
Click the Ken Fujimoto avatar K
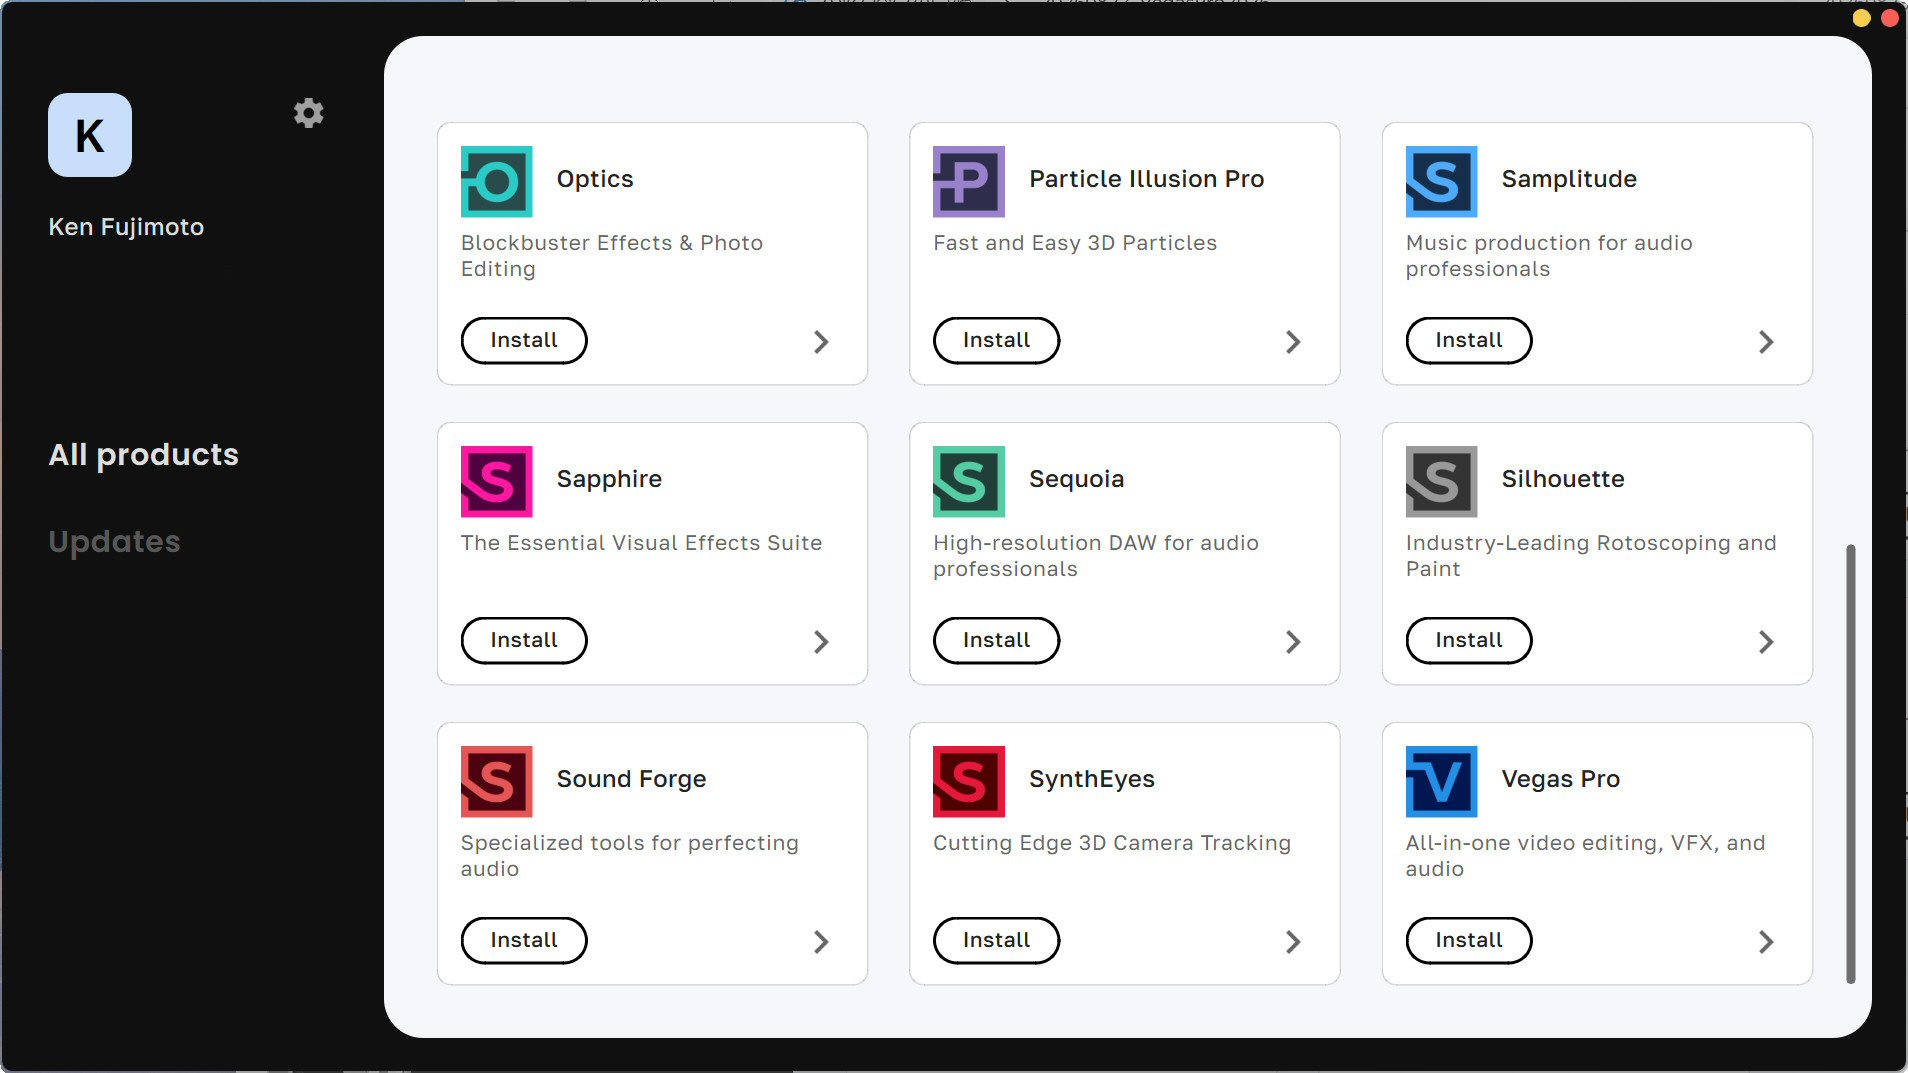pos(90,135)
